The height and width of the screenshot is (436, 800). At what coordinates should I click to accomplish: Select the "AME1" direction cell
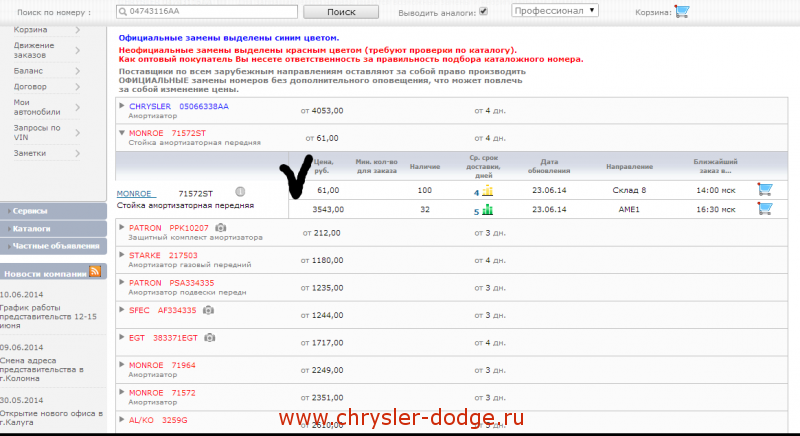tap(629, 210)
